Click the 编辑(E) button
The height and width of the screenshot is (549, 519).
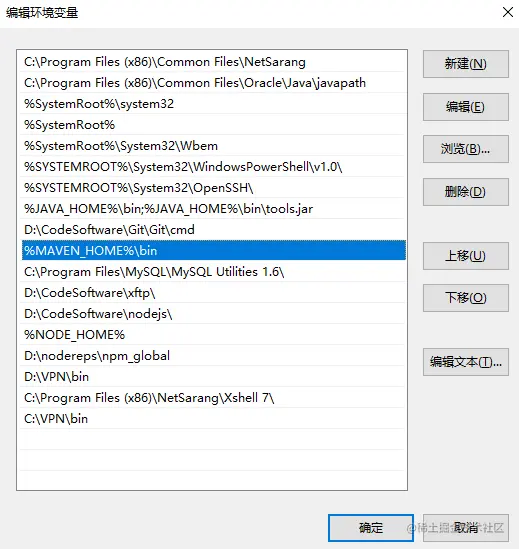465,107
